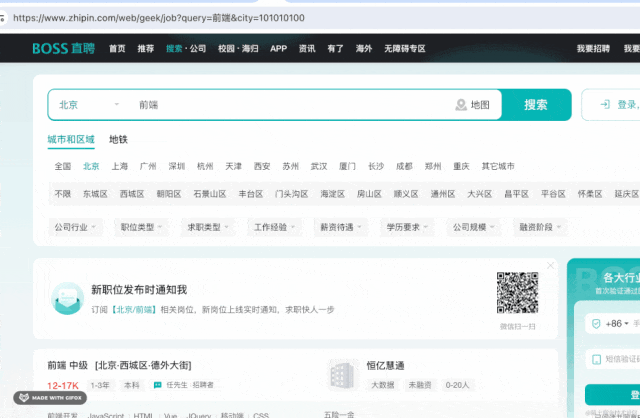Expand the 工作经验 filter
Screen dimensions: 640x418
tap(274, 227)
